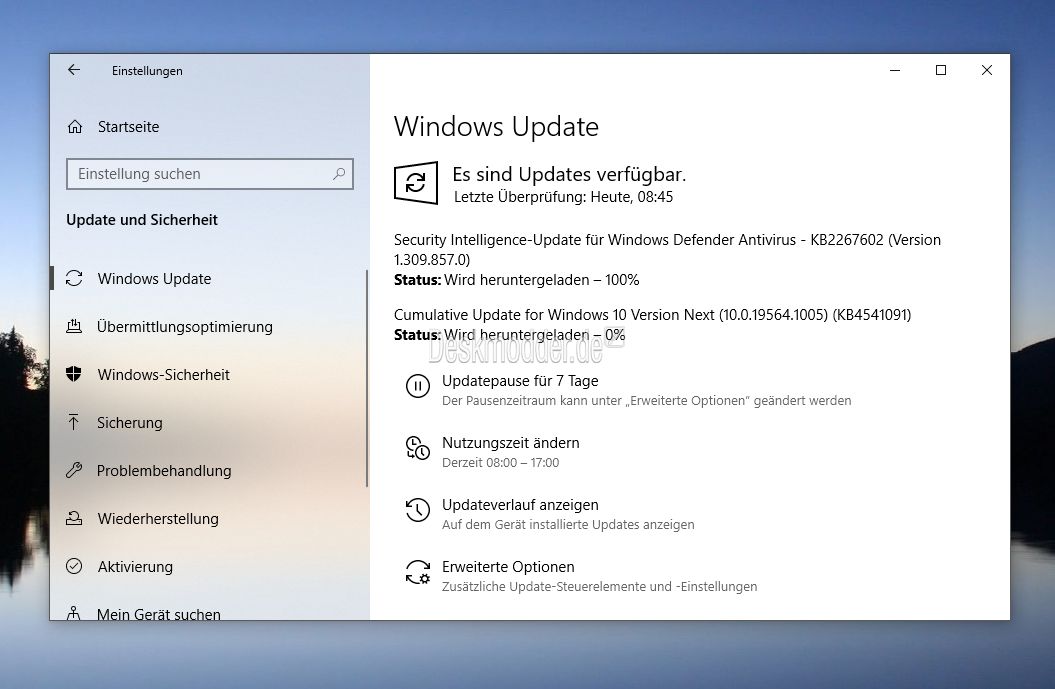1055x689 pixels.
Task: Click the text 'Es sind Updates verfügbar.'
Action: click(569, 174)
